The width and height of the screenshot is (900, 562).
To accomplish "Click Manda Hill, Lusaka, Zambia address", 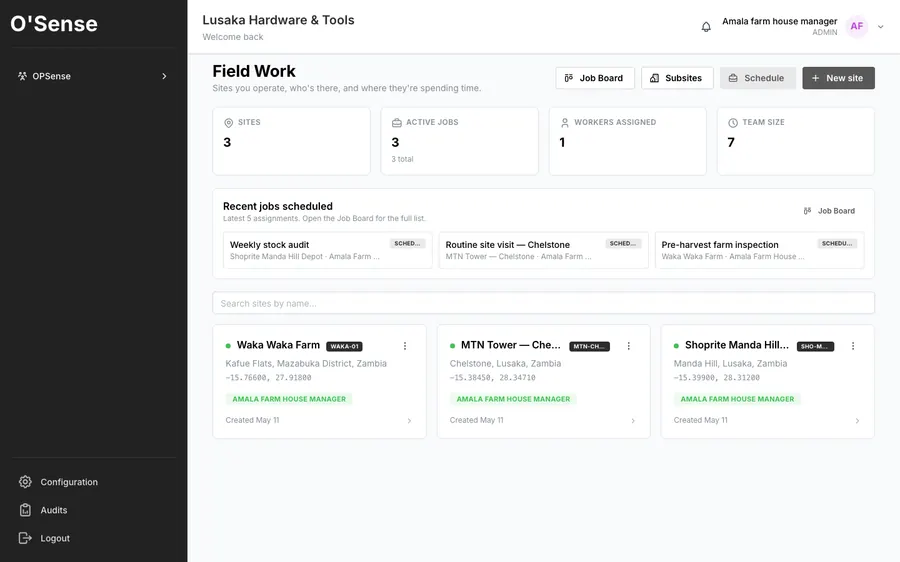I will coord(730,363).
